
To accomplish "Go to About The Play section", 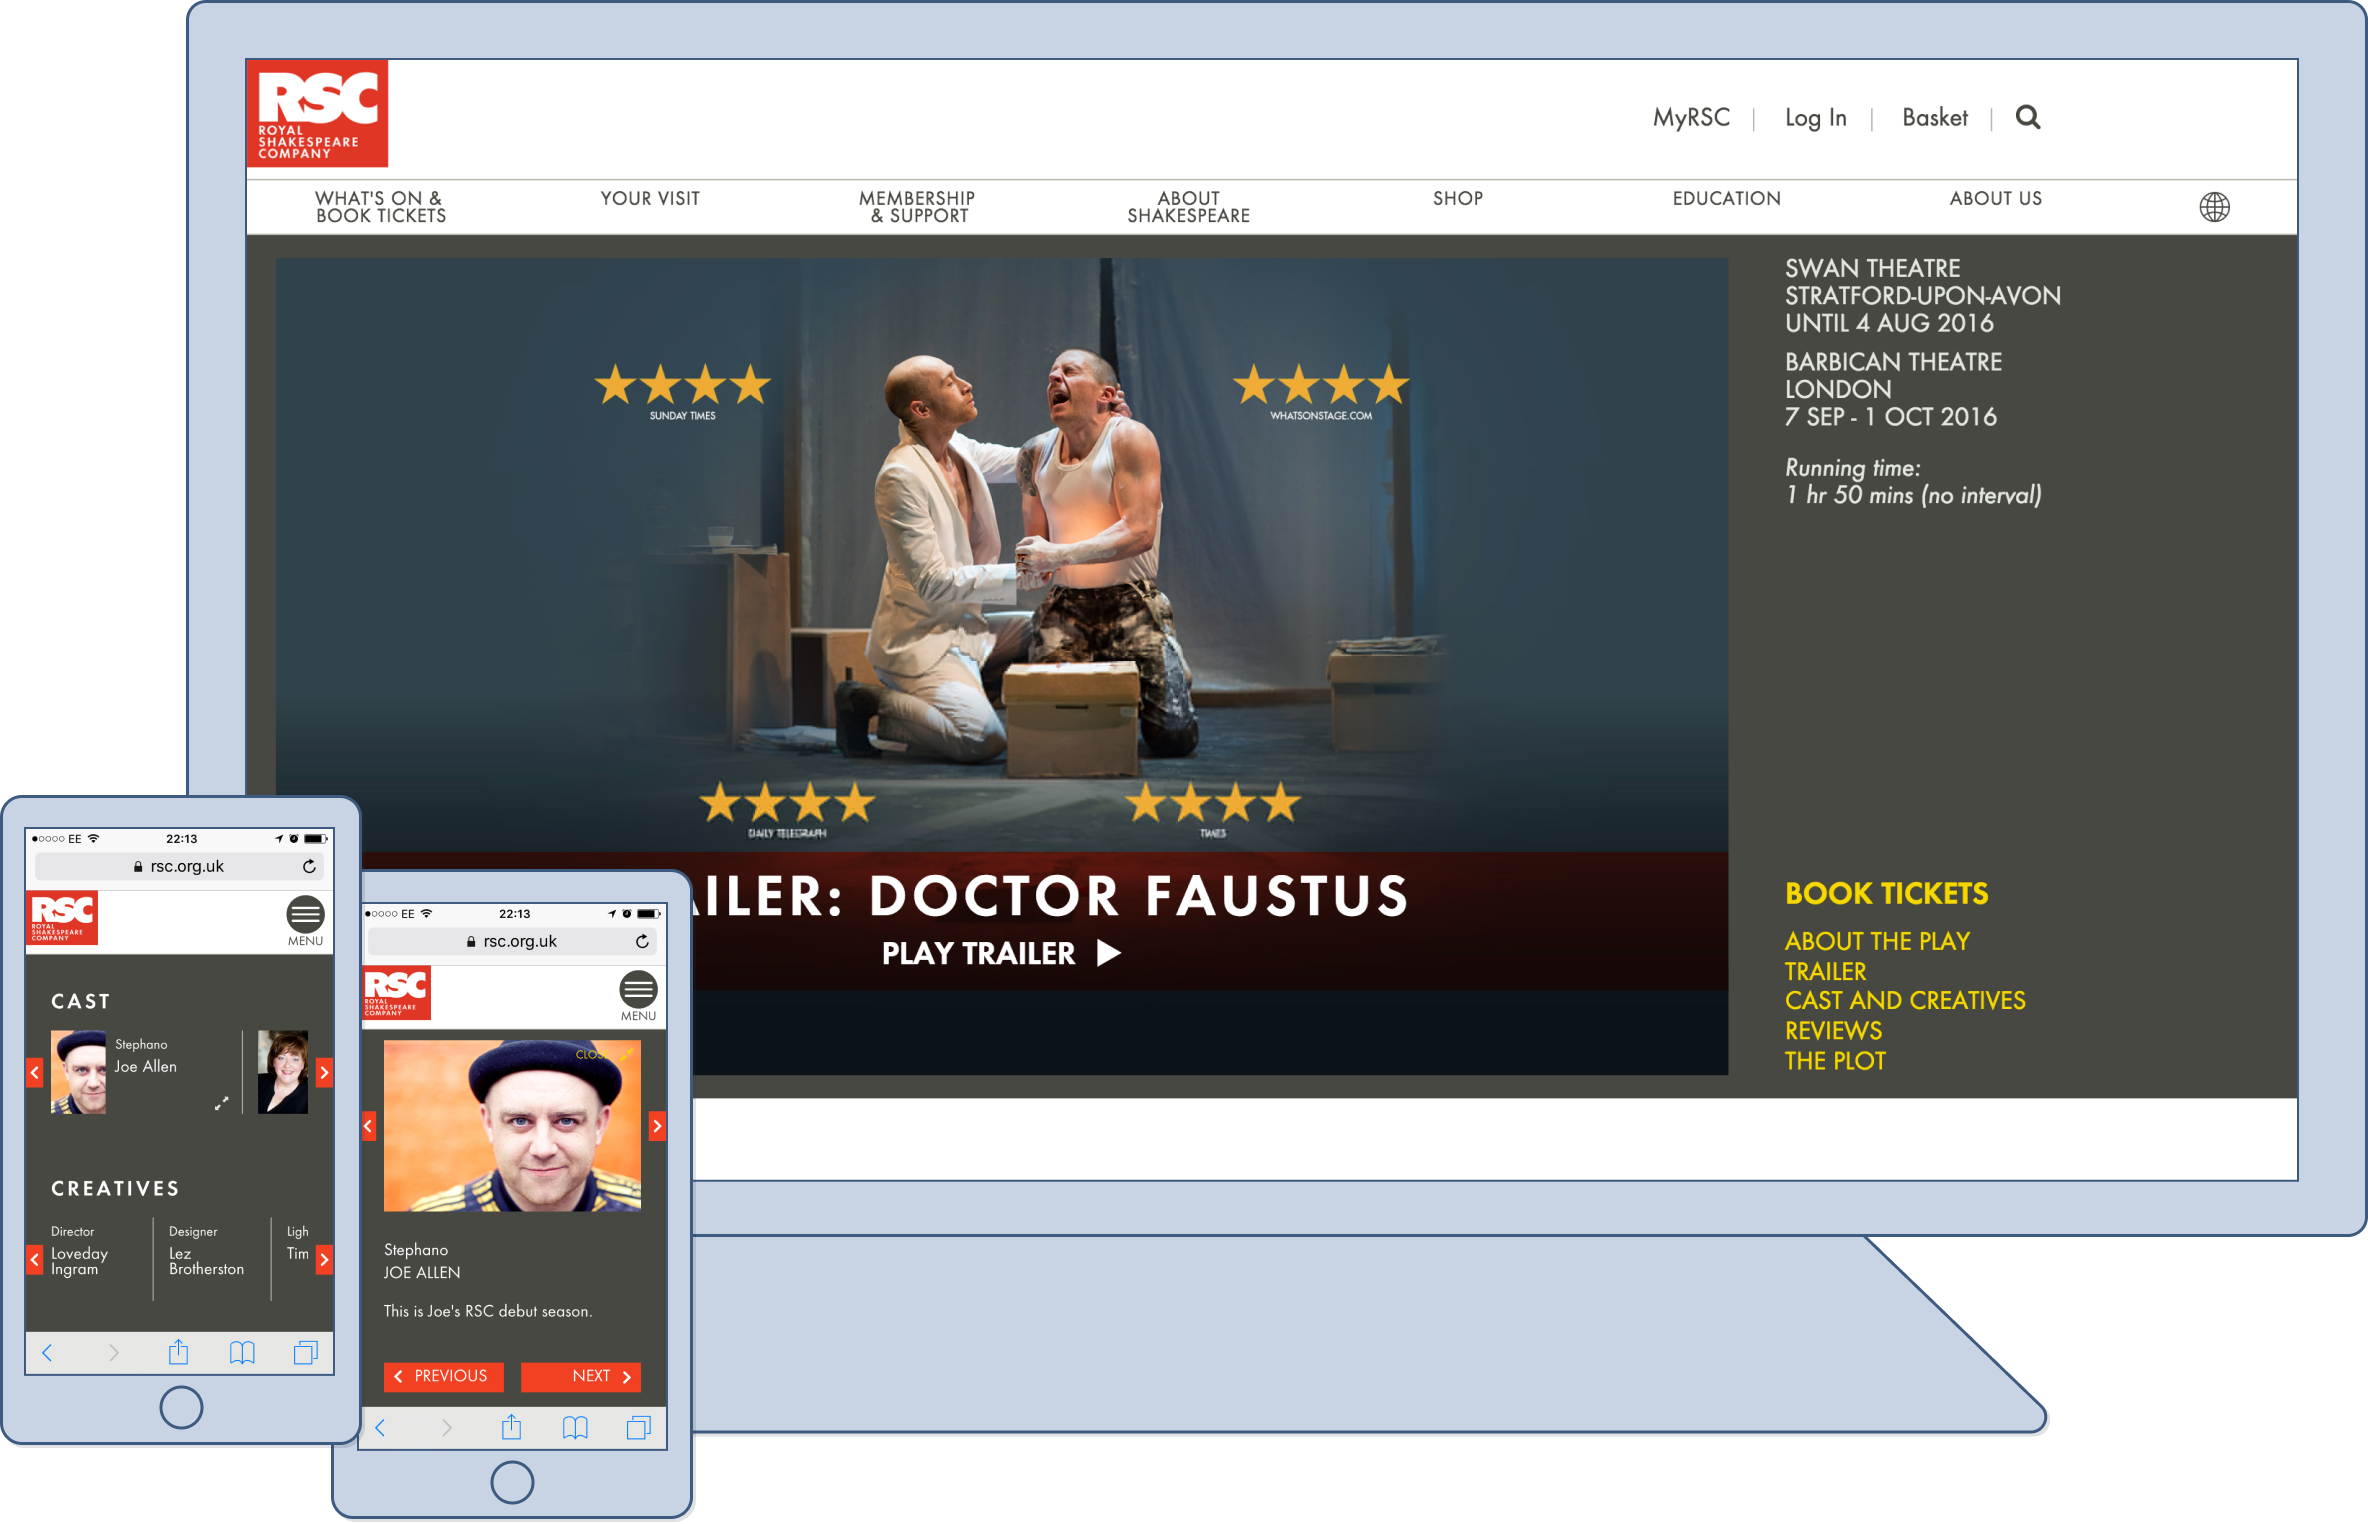I will 1877,941.
